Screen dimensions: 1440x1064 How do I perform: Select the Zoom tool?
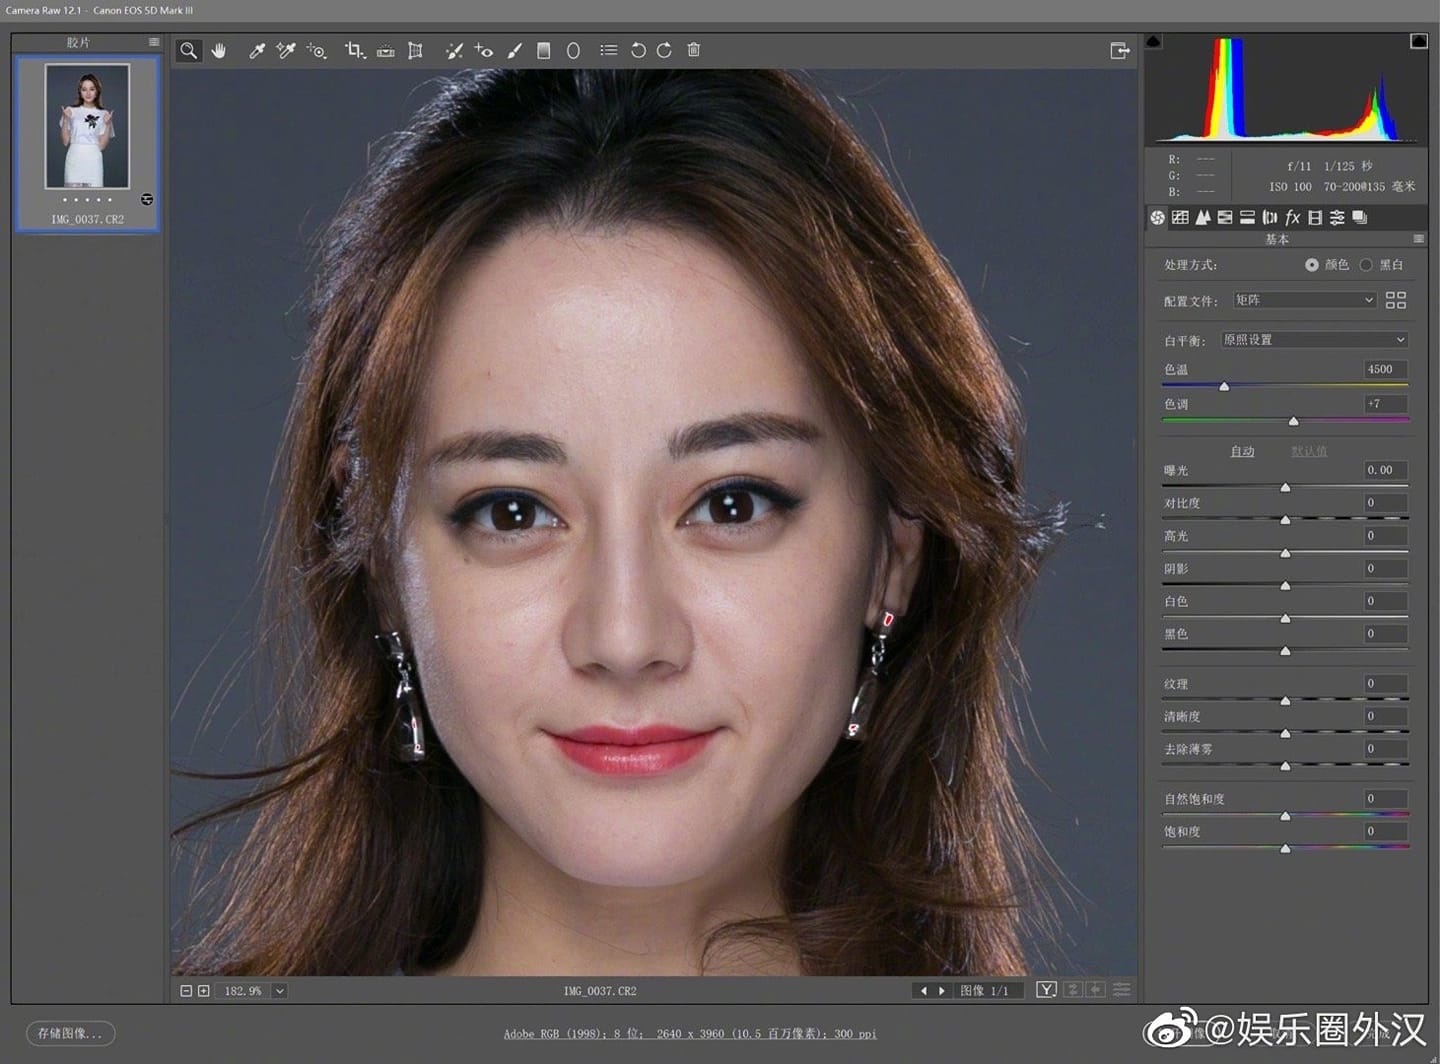click(188, 50)
